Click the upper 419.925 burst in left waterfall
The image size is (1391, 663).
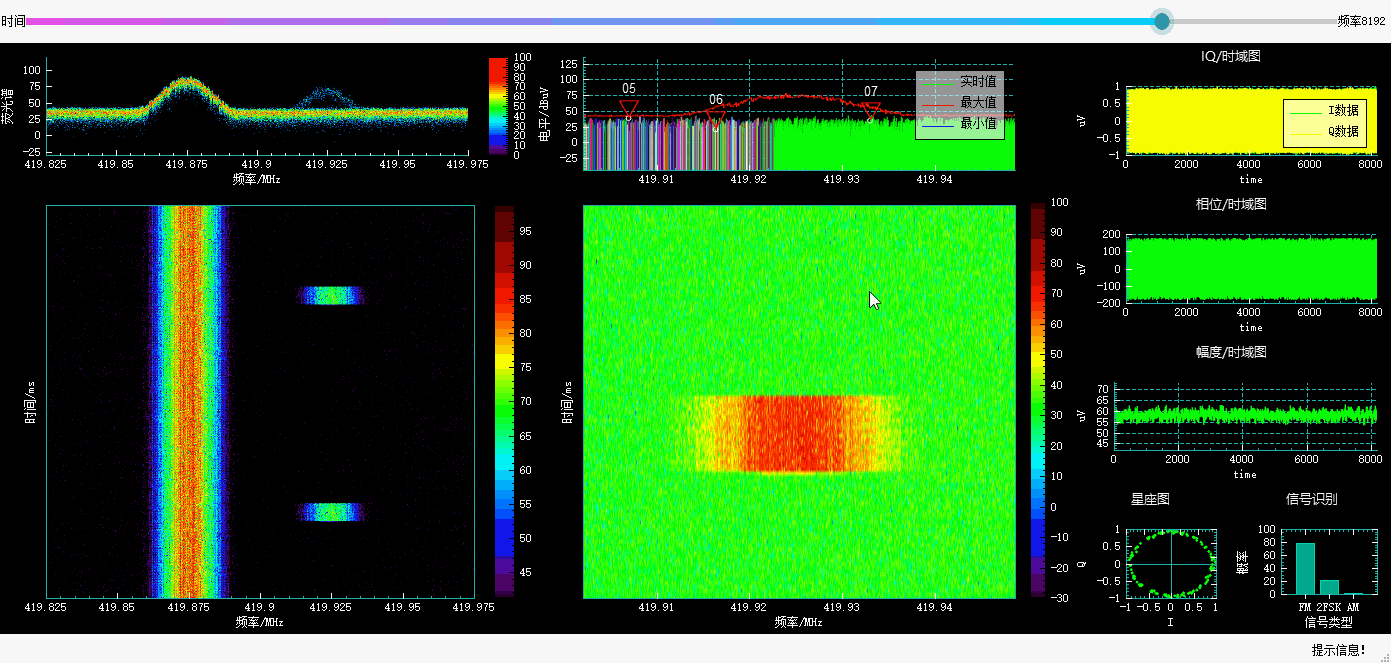(330, 295)
